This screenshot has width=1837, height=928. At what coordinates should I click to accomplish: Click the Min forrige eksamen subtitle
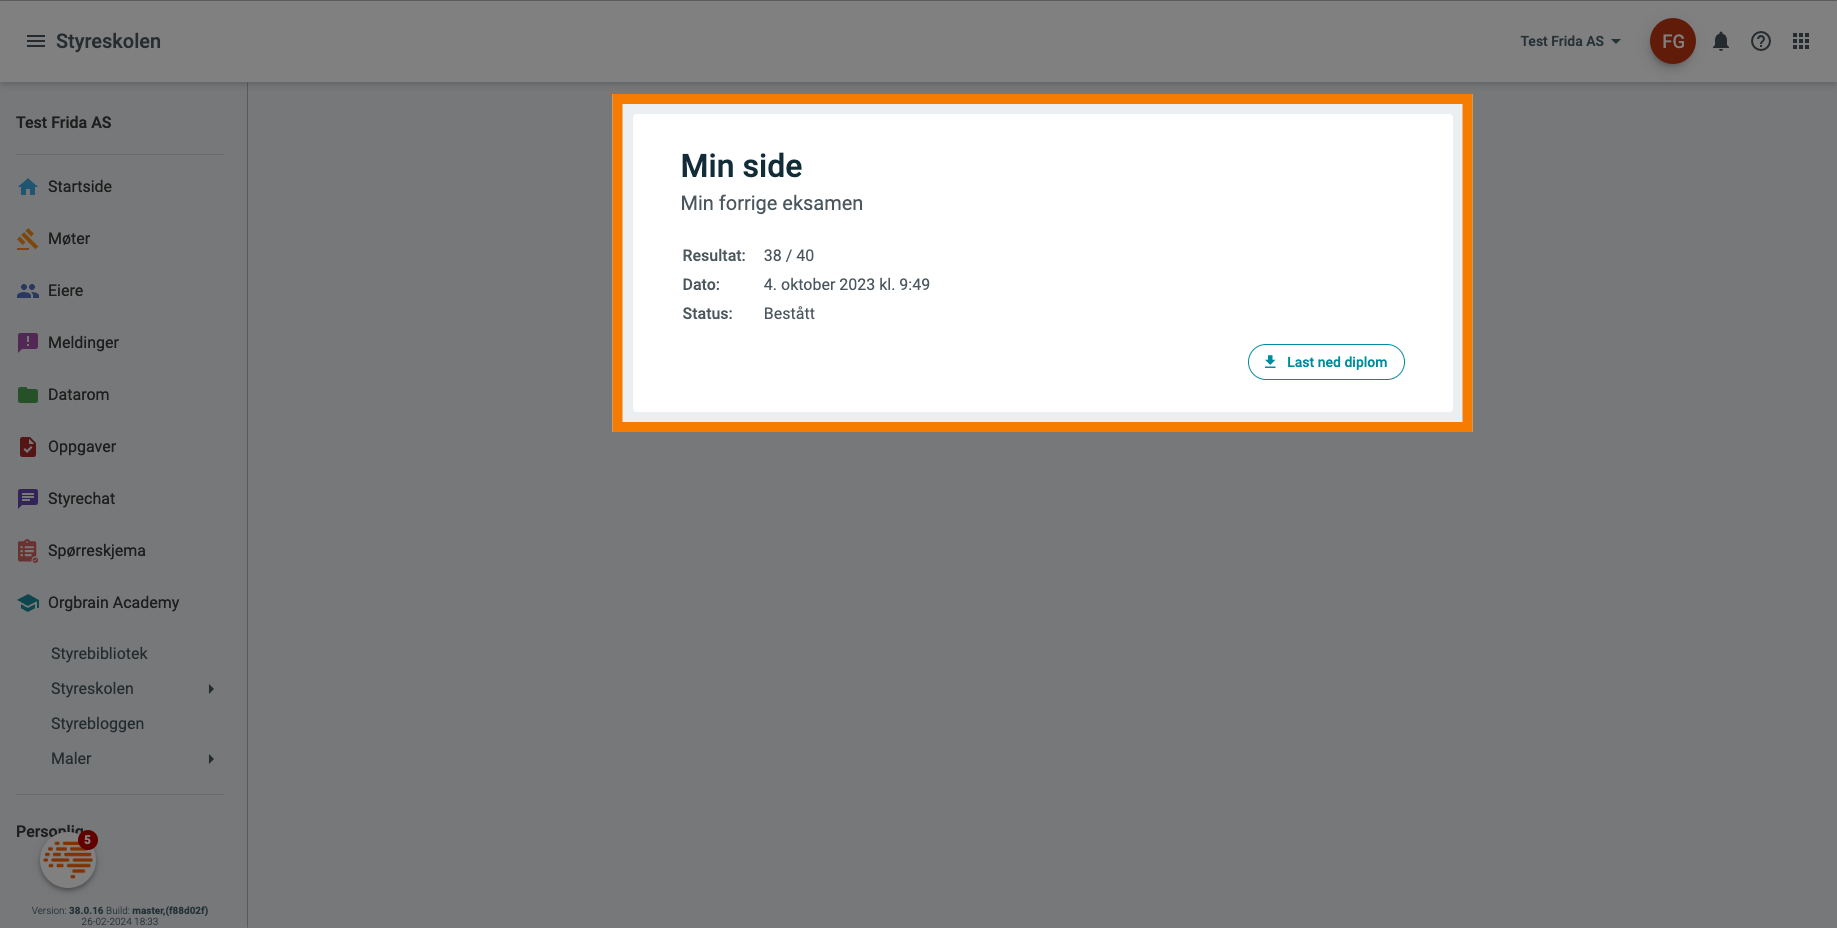point(772,203)
